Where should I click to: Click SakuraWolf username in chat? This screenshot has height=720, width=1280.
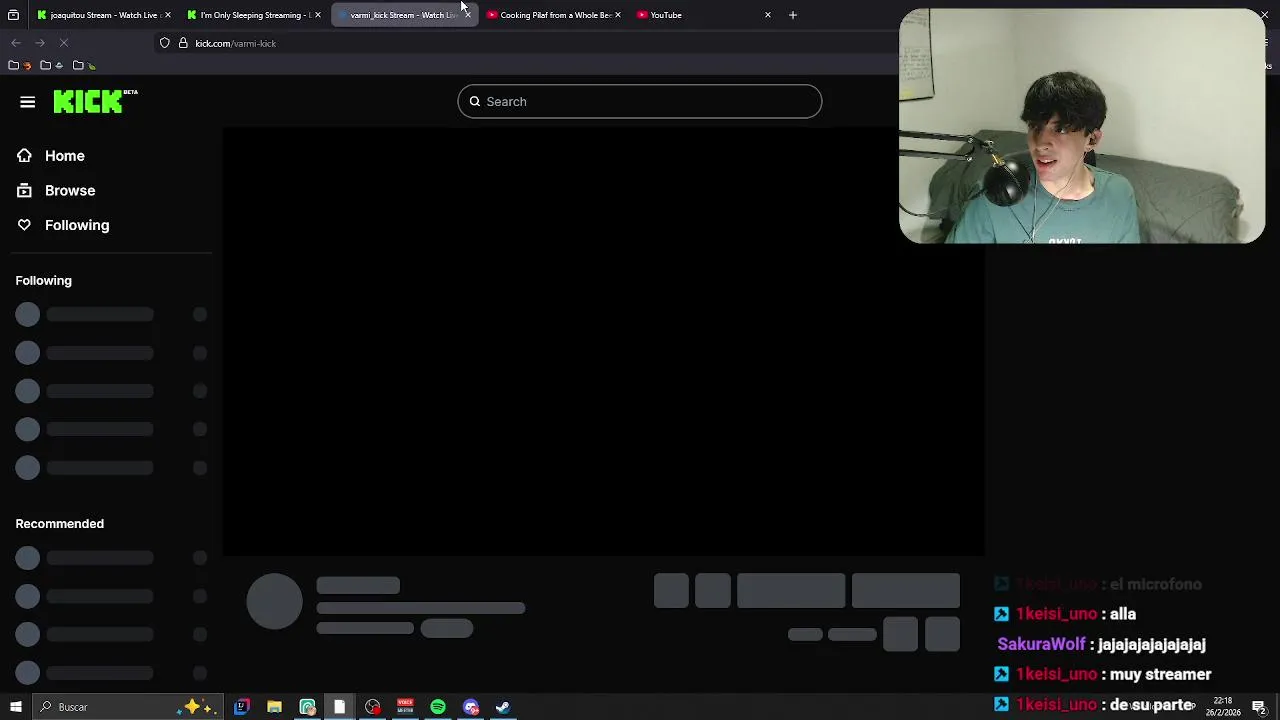pos(1041,644)
